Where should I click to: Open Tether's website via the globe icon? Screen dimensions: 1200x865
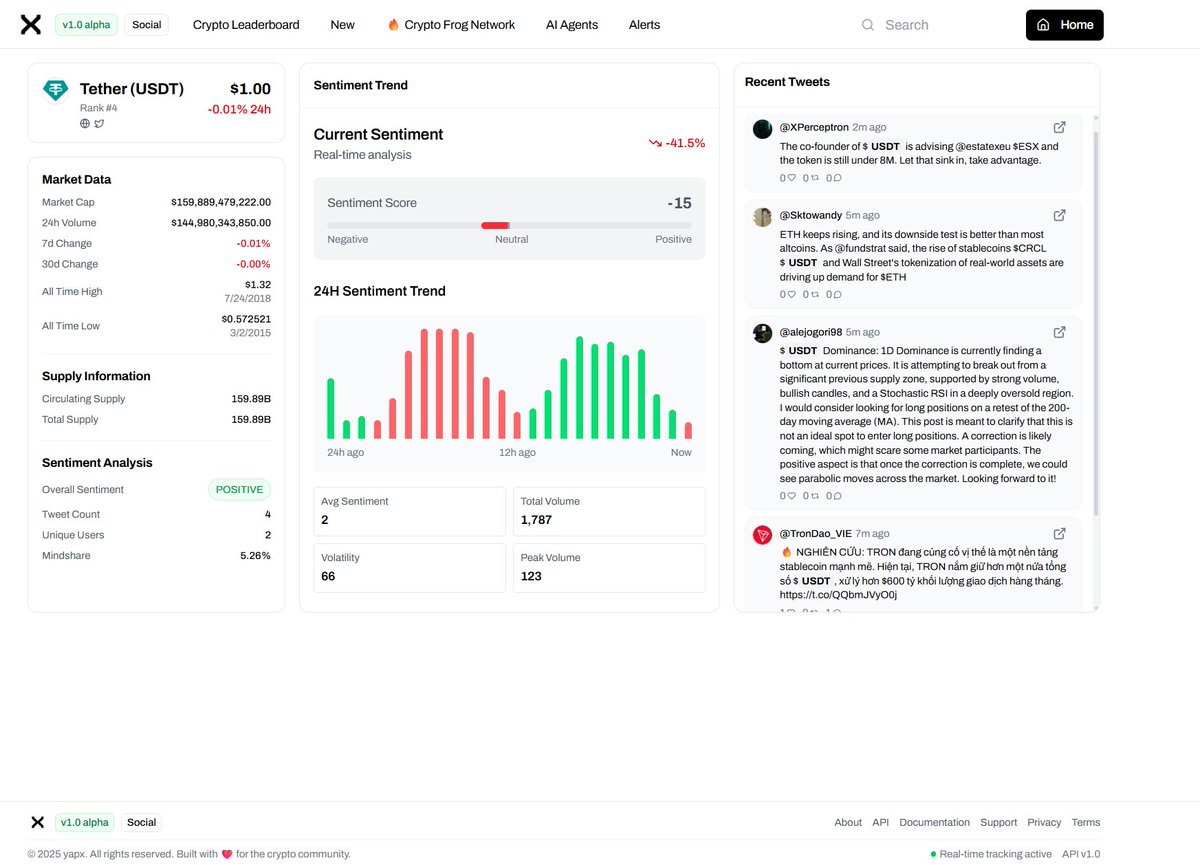click(85, 124)
